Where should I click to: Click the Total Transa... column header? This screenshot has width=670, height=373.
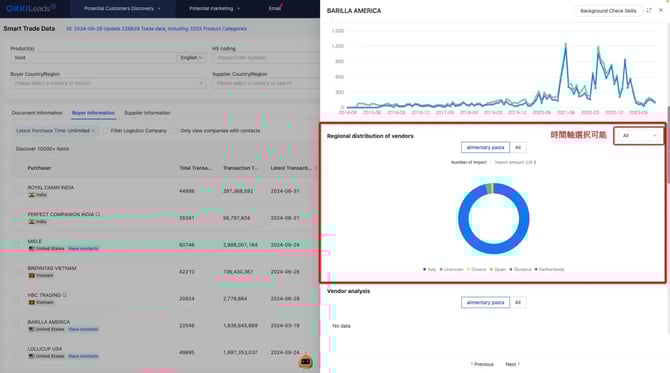pyautogui.click(x=195, y=168)
